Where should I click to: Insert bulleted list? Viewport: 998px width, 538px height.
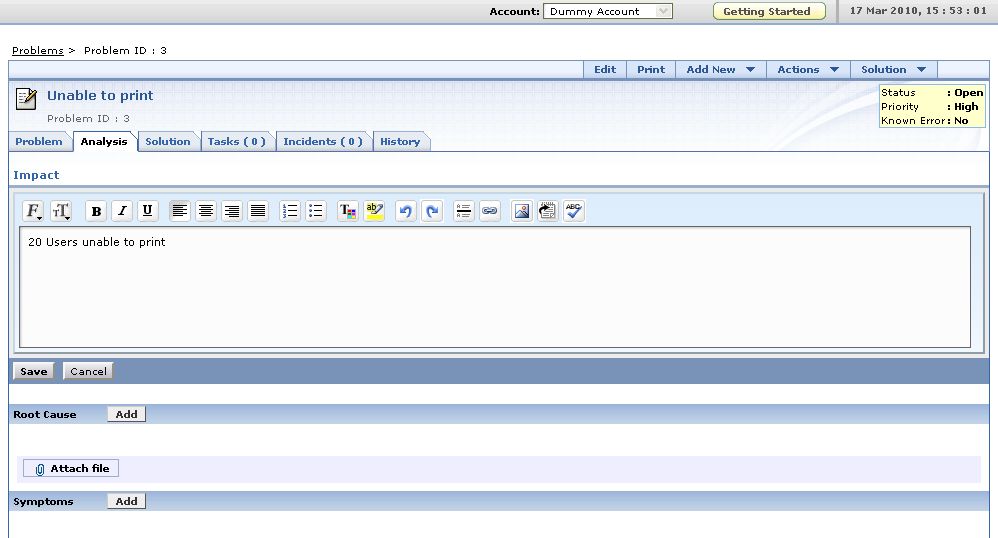[316, 211]
